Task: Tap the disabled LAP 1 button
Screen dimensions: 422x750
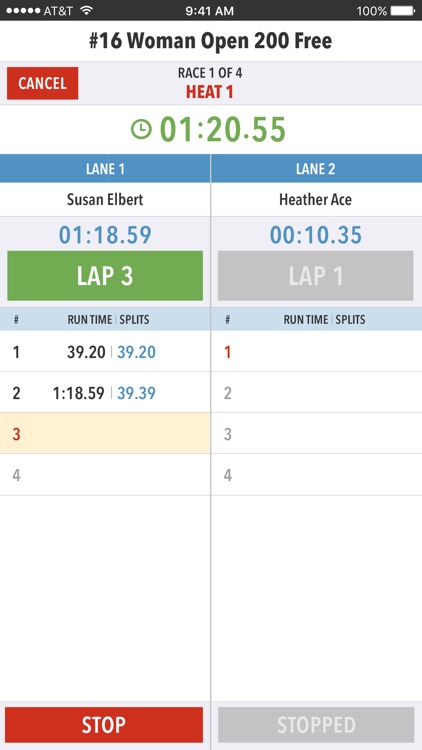Action: tap(316, 276)
